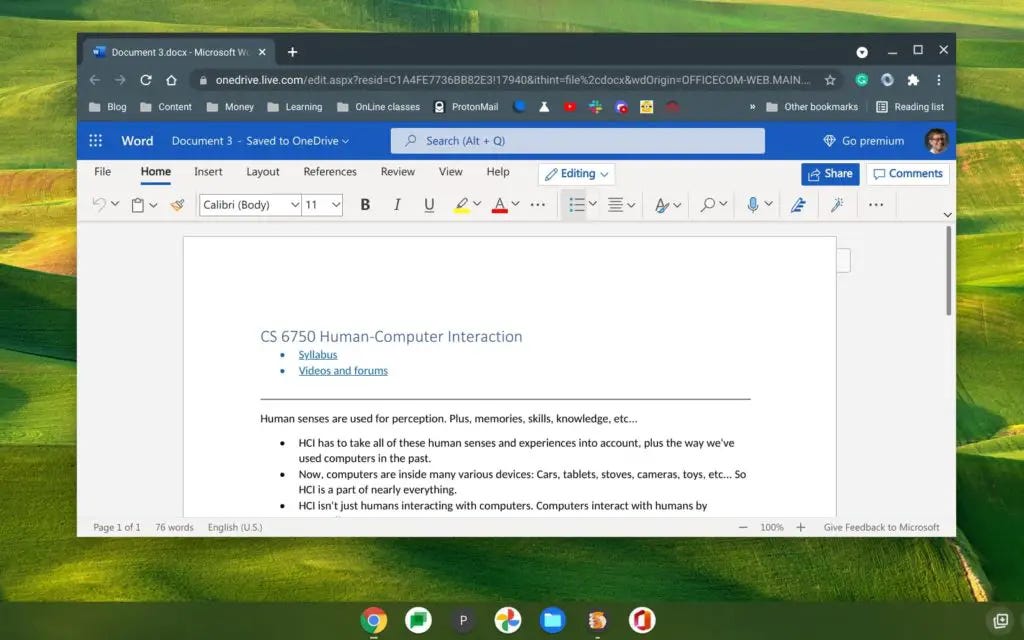Open the Editor pen icon
The height and width of the screenshot is (640, 1024).
pyautogui.click(x=798, y=205)
